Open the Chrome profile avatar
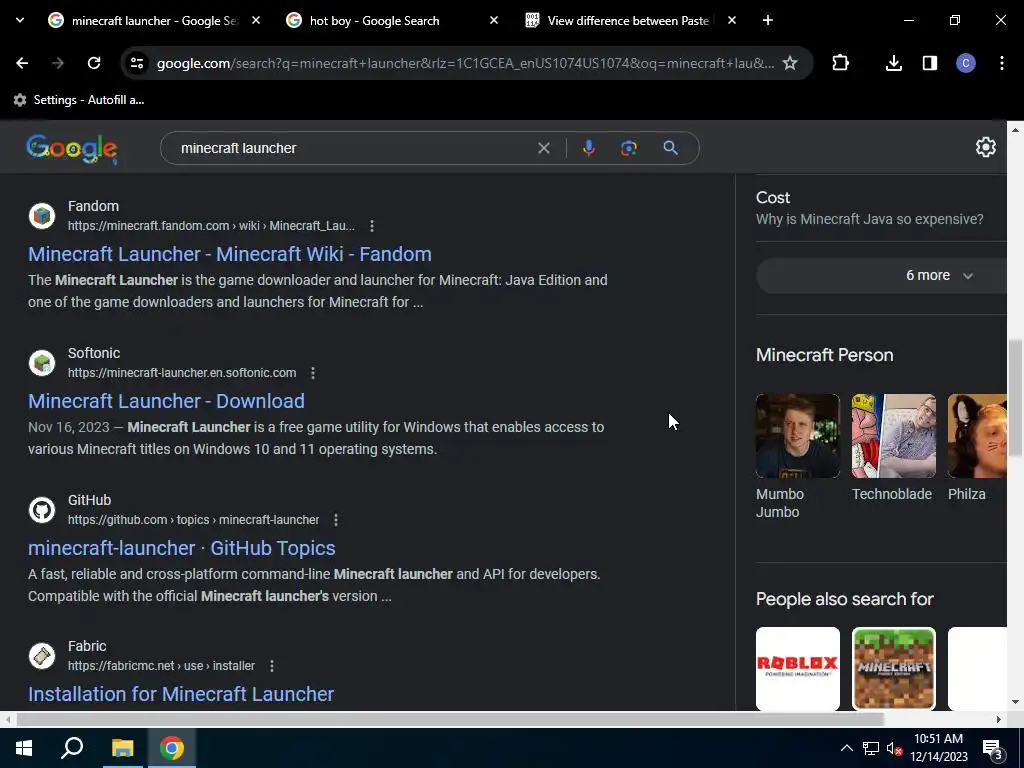Viewport: 1024px width, 768px height. coord(965,63)
